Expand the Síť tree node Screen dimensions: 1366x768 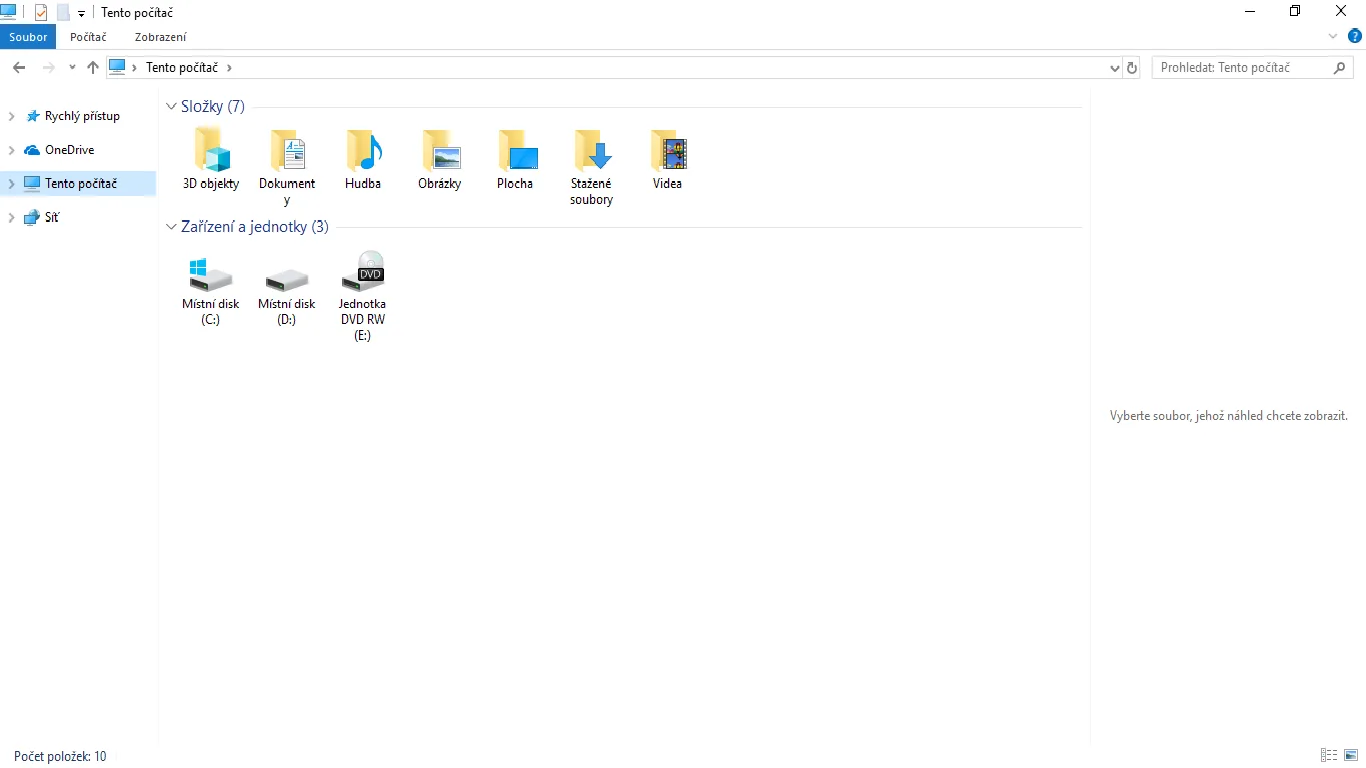11,217
